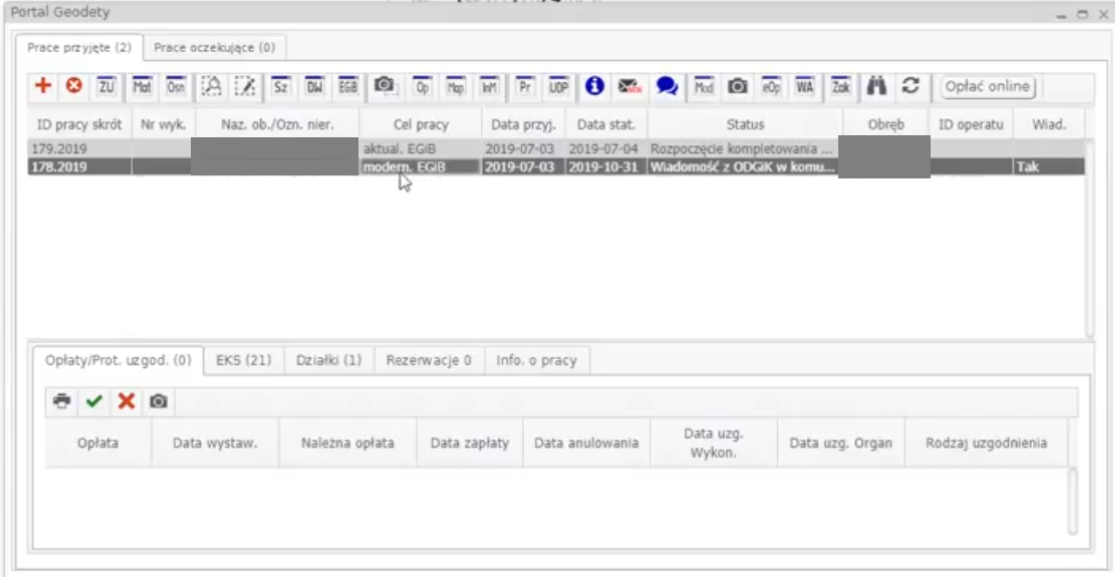Sort by Data przyj. column header
The width and height of the screenshot is (1115, 577).
520,125
